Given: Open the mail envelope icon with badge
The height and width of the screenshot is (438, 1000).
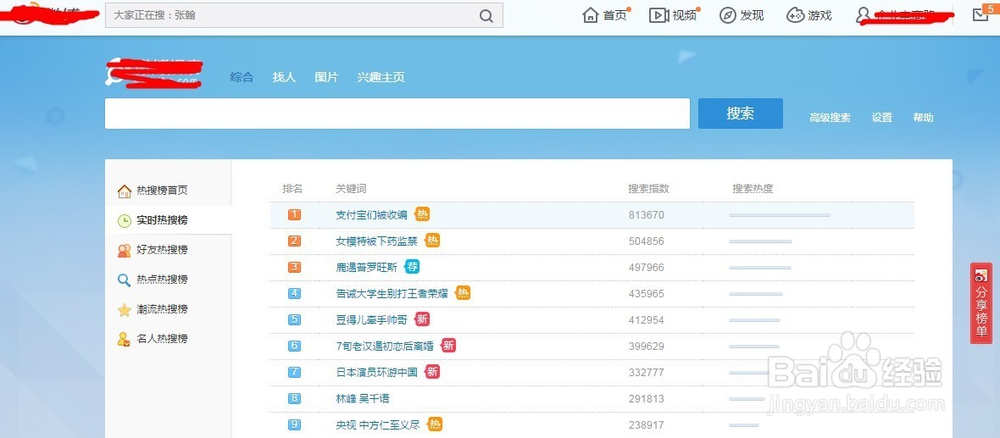Looking at the screenshot, I should 981,15.
